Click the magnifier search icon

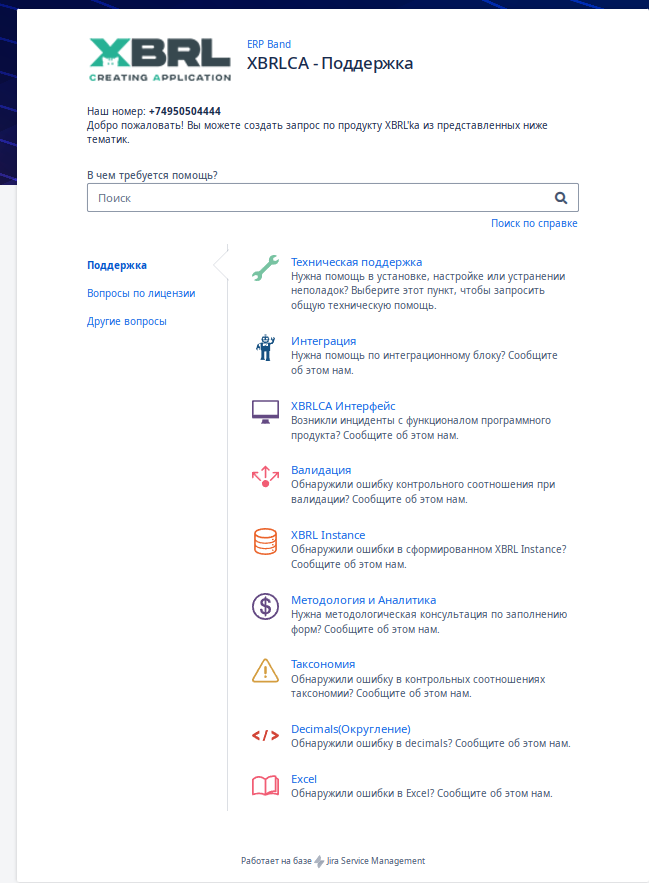[561, 198]
